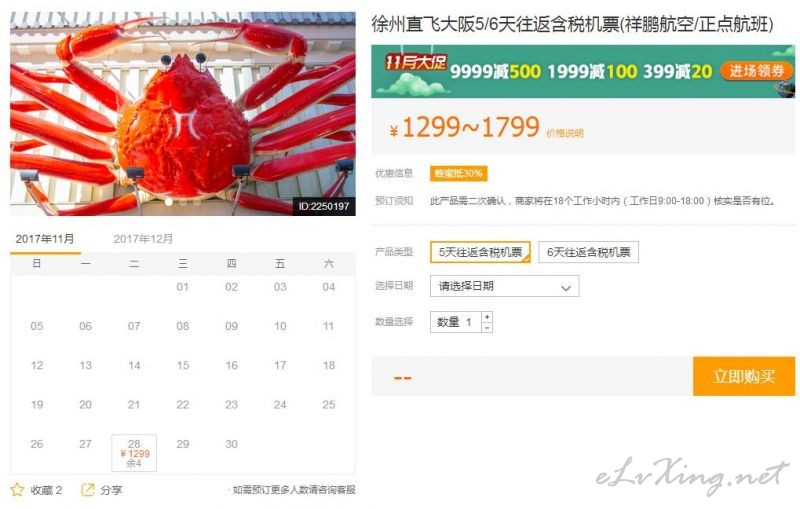The height and width of the screenshot is (509, 800).
Task: Select 5天往返含税机票 product type
Action: pyautogui.click(x=480, y=252)
